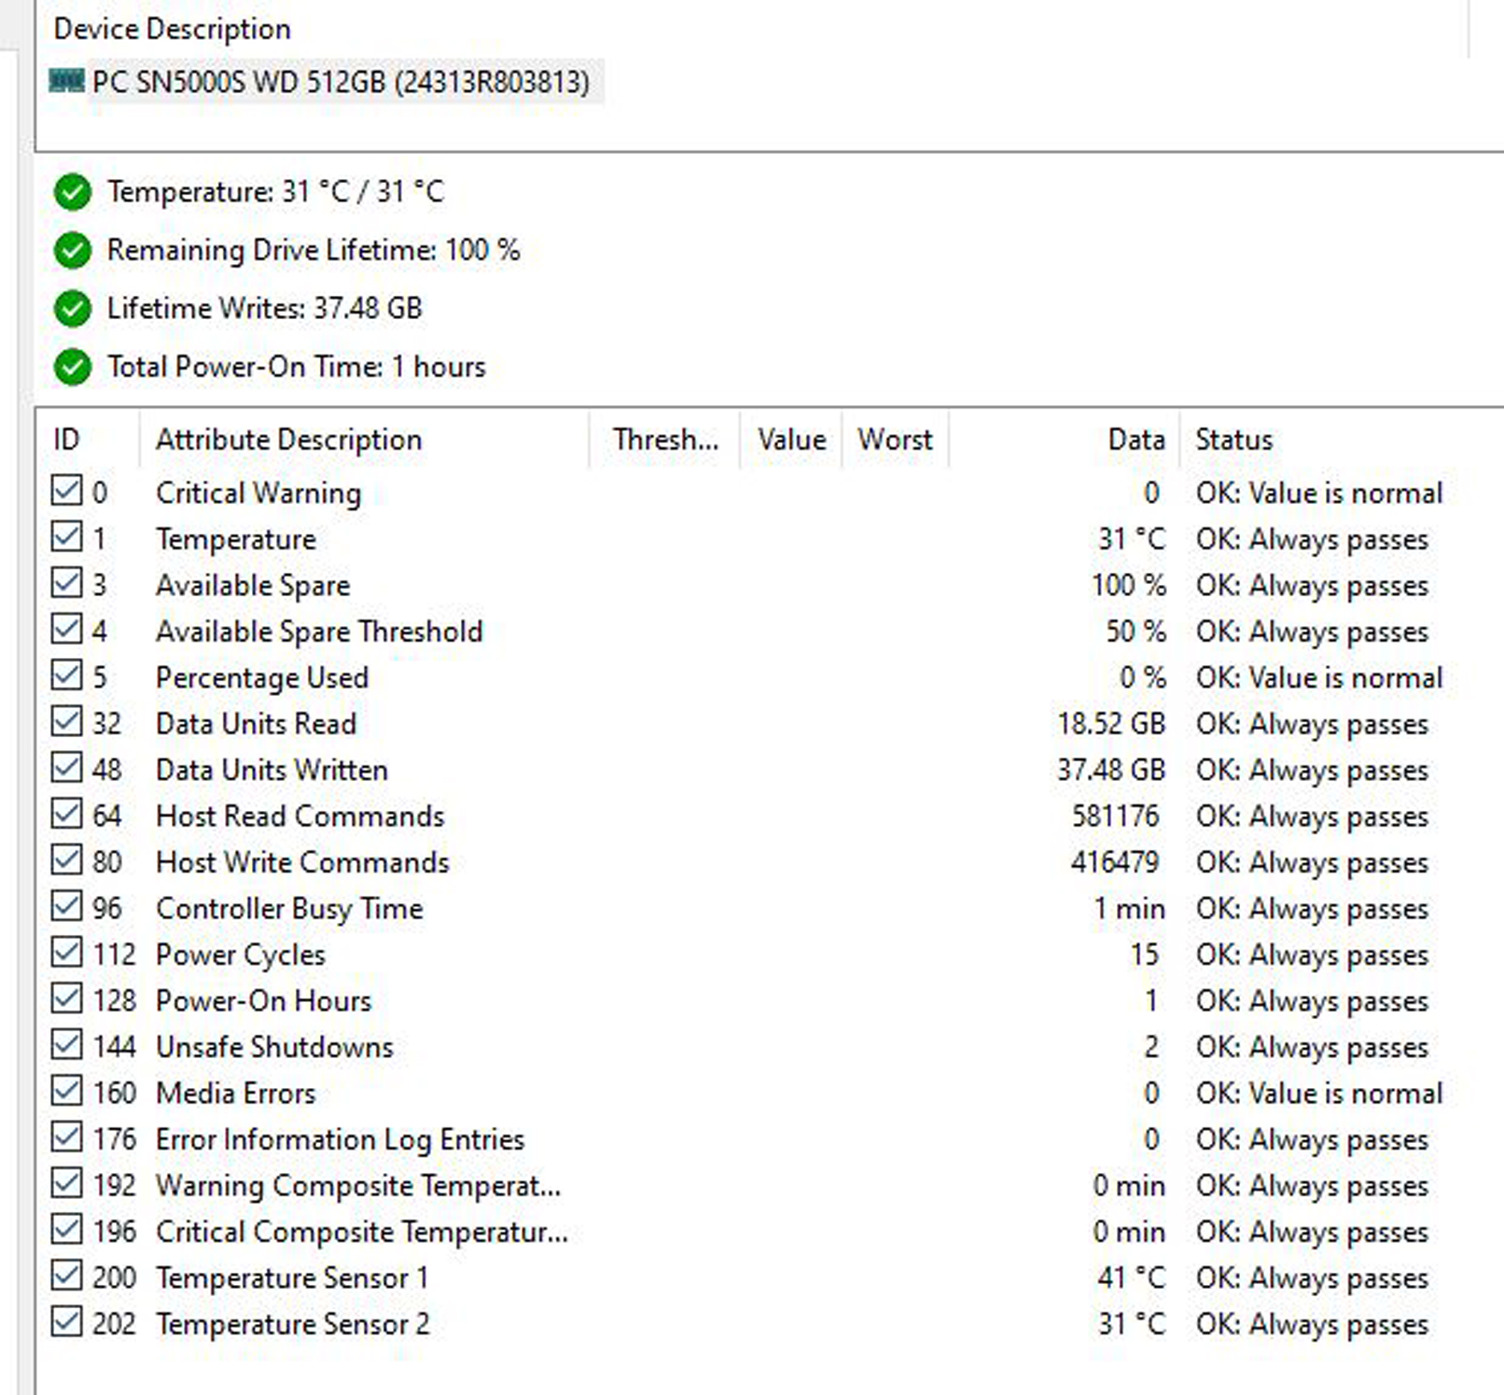Click the SSD icon beside PC SN5000S
1504x1395 pixels.
click(66, 80)
